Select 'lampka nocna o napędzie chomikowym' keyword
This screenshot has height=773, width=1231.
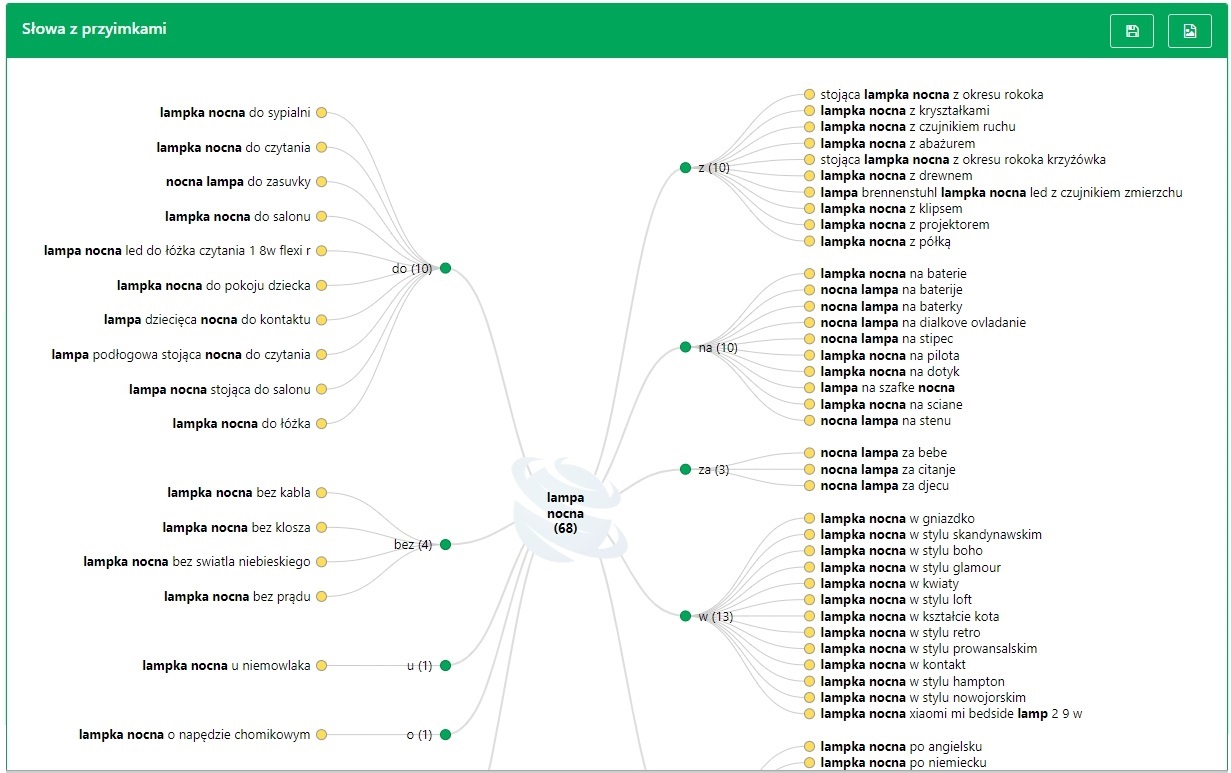194,734
